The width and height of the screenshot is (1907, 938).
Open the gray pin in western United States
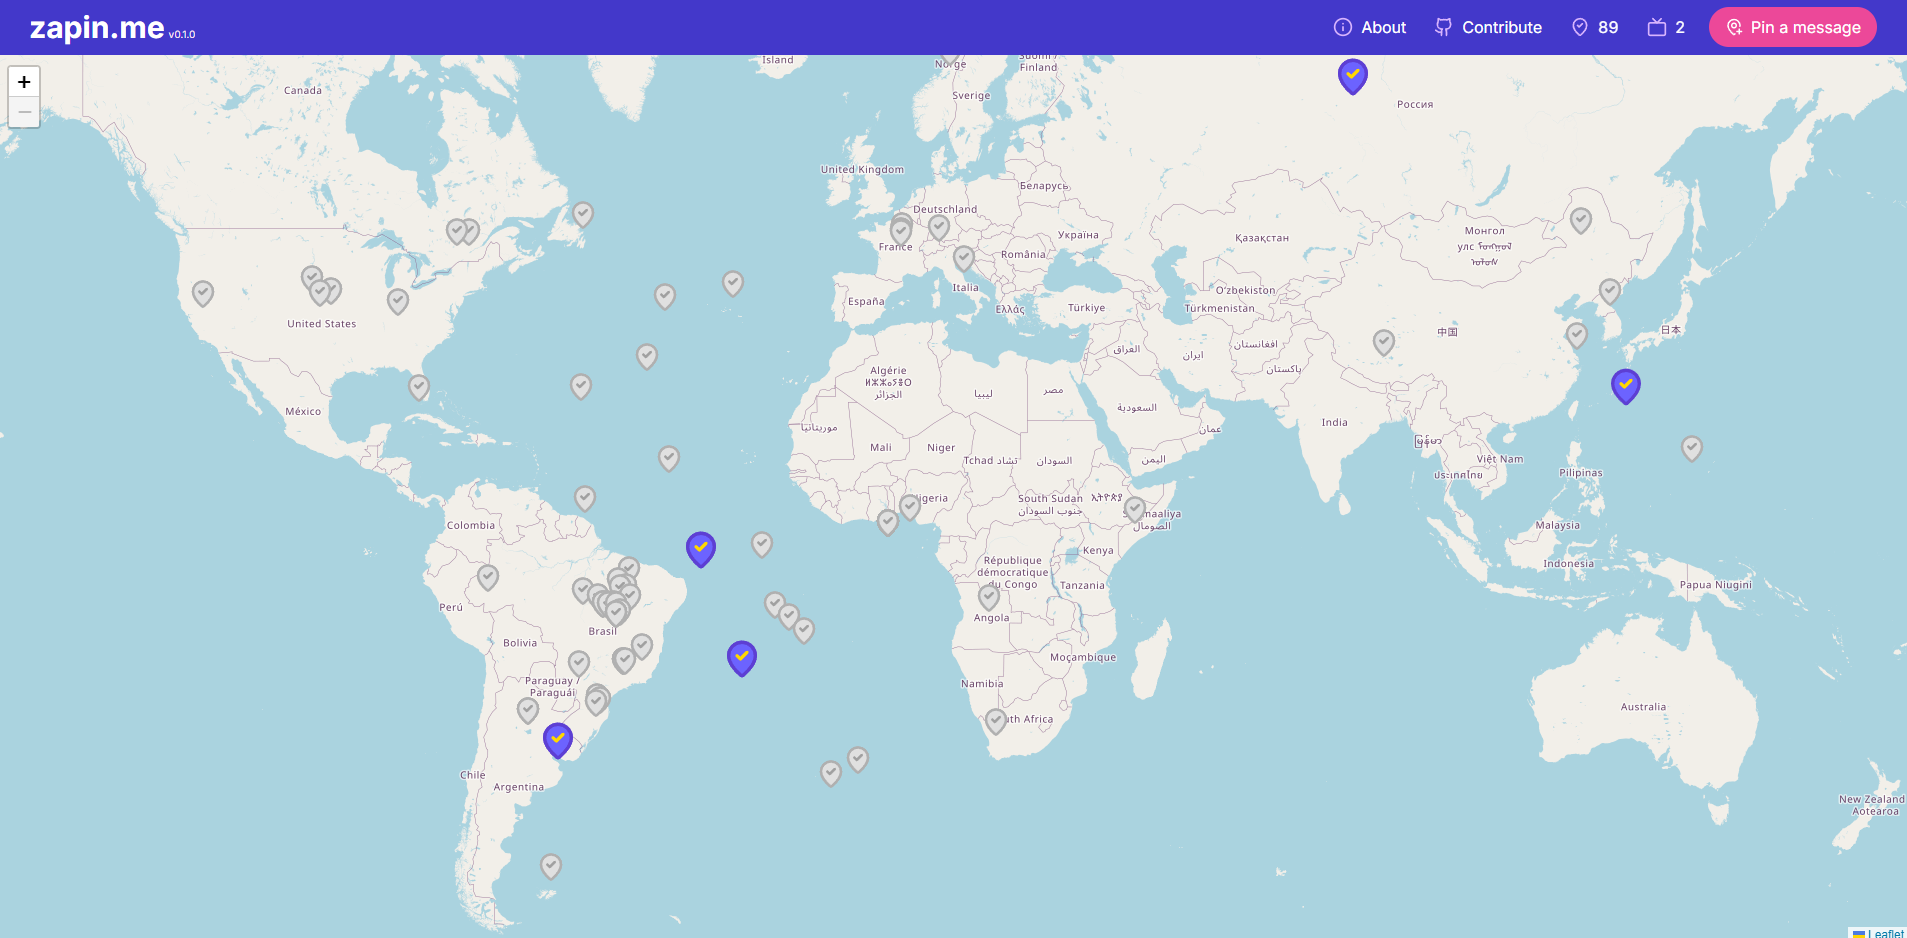click(x=203, y=293)
